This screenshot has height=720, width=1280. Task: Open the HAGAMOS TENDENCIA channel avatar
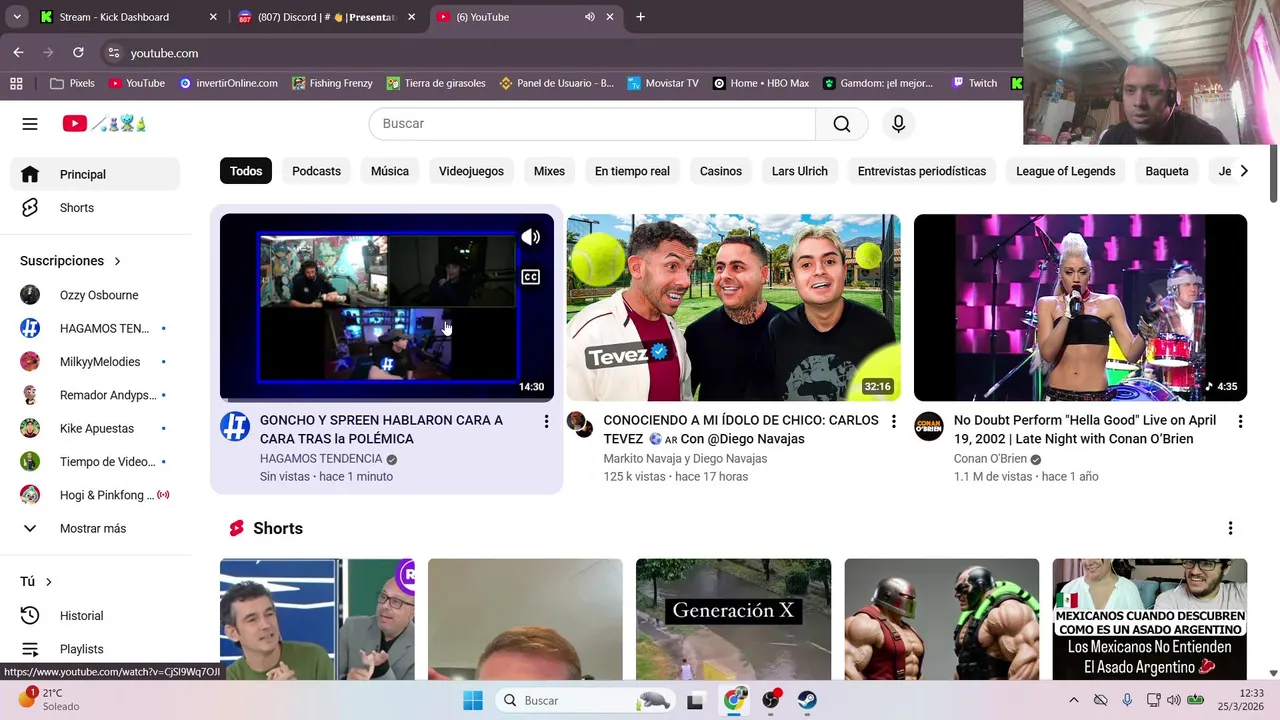click(235, 426)
